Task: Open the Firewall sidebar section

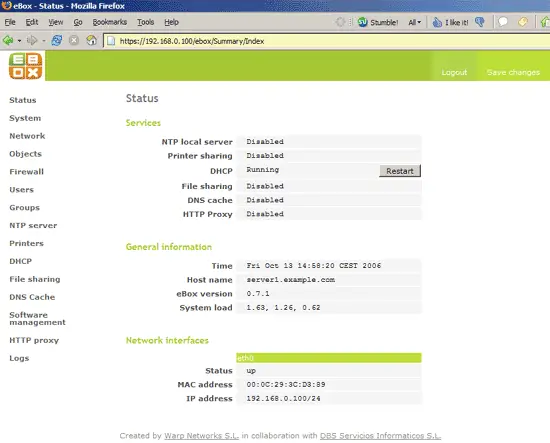Action: (26, 172)
